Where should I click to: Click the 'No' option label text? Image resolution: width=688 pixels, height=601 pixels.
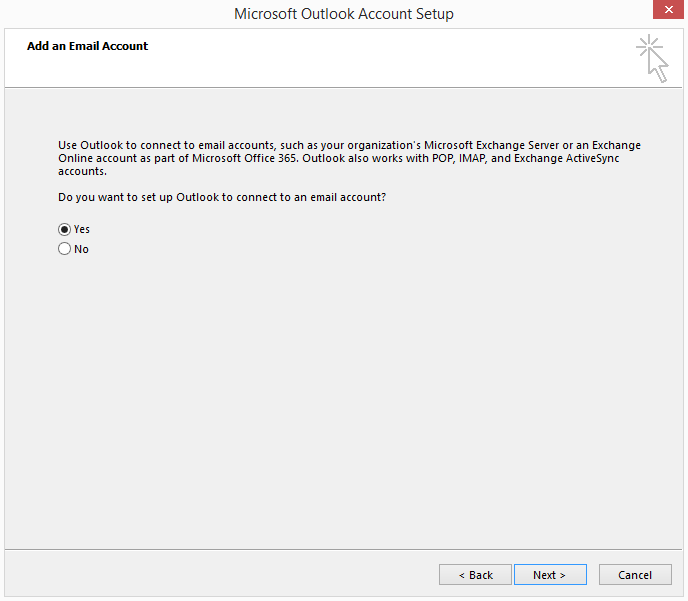click(x=82, y=249)
